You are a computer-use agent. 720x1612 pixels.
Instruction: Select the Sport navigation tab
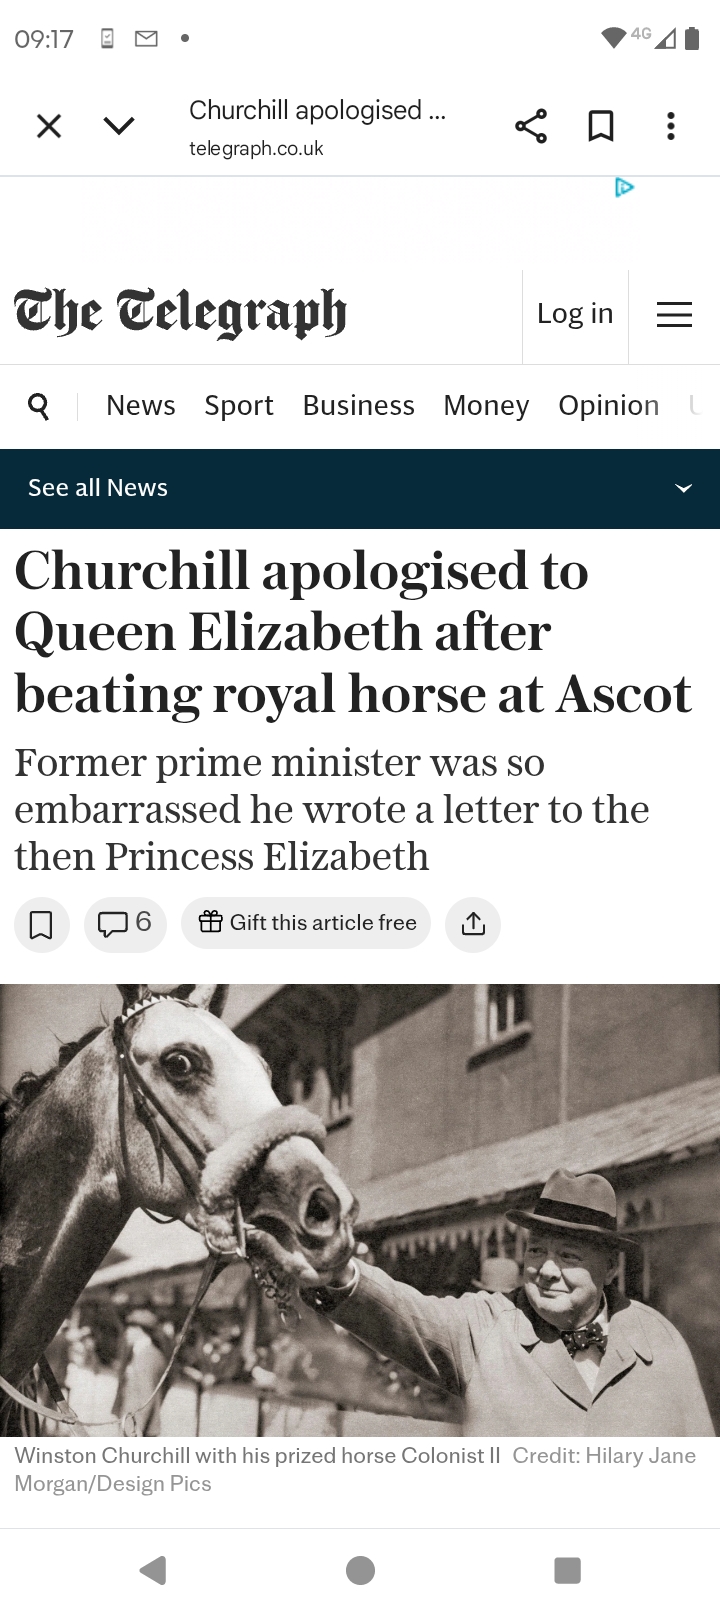click(238, 406)
